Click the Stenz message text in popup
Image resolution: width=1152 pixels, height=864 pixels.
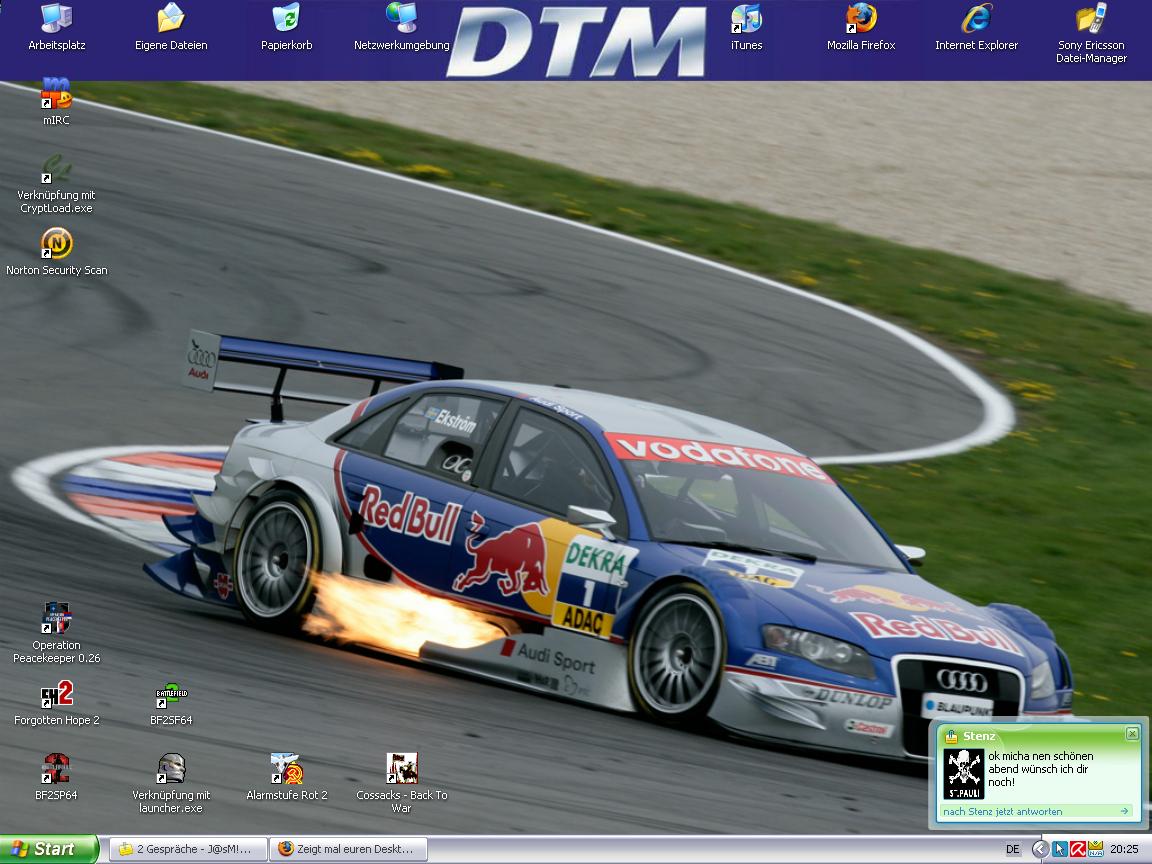pos(1040,768)
